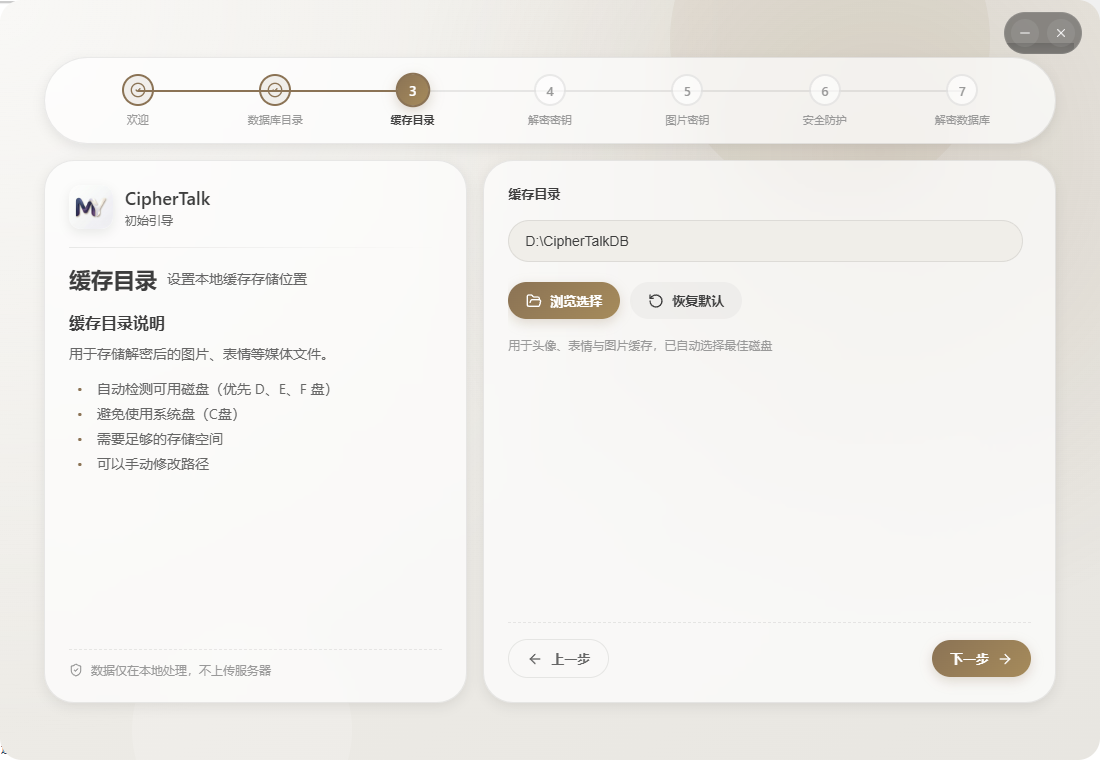Click the D:\CipherTalkDB path input field
The width and height of the screenshot is (1100, 760).
point(766,241)
